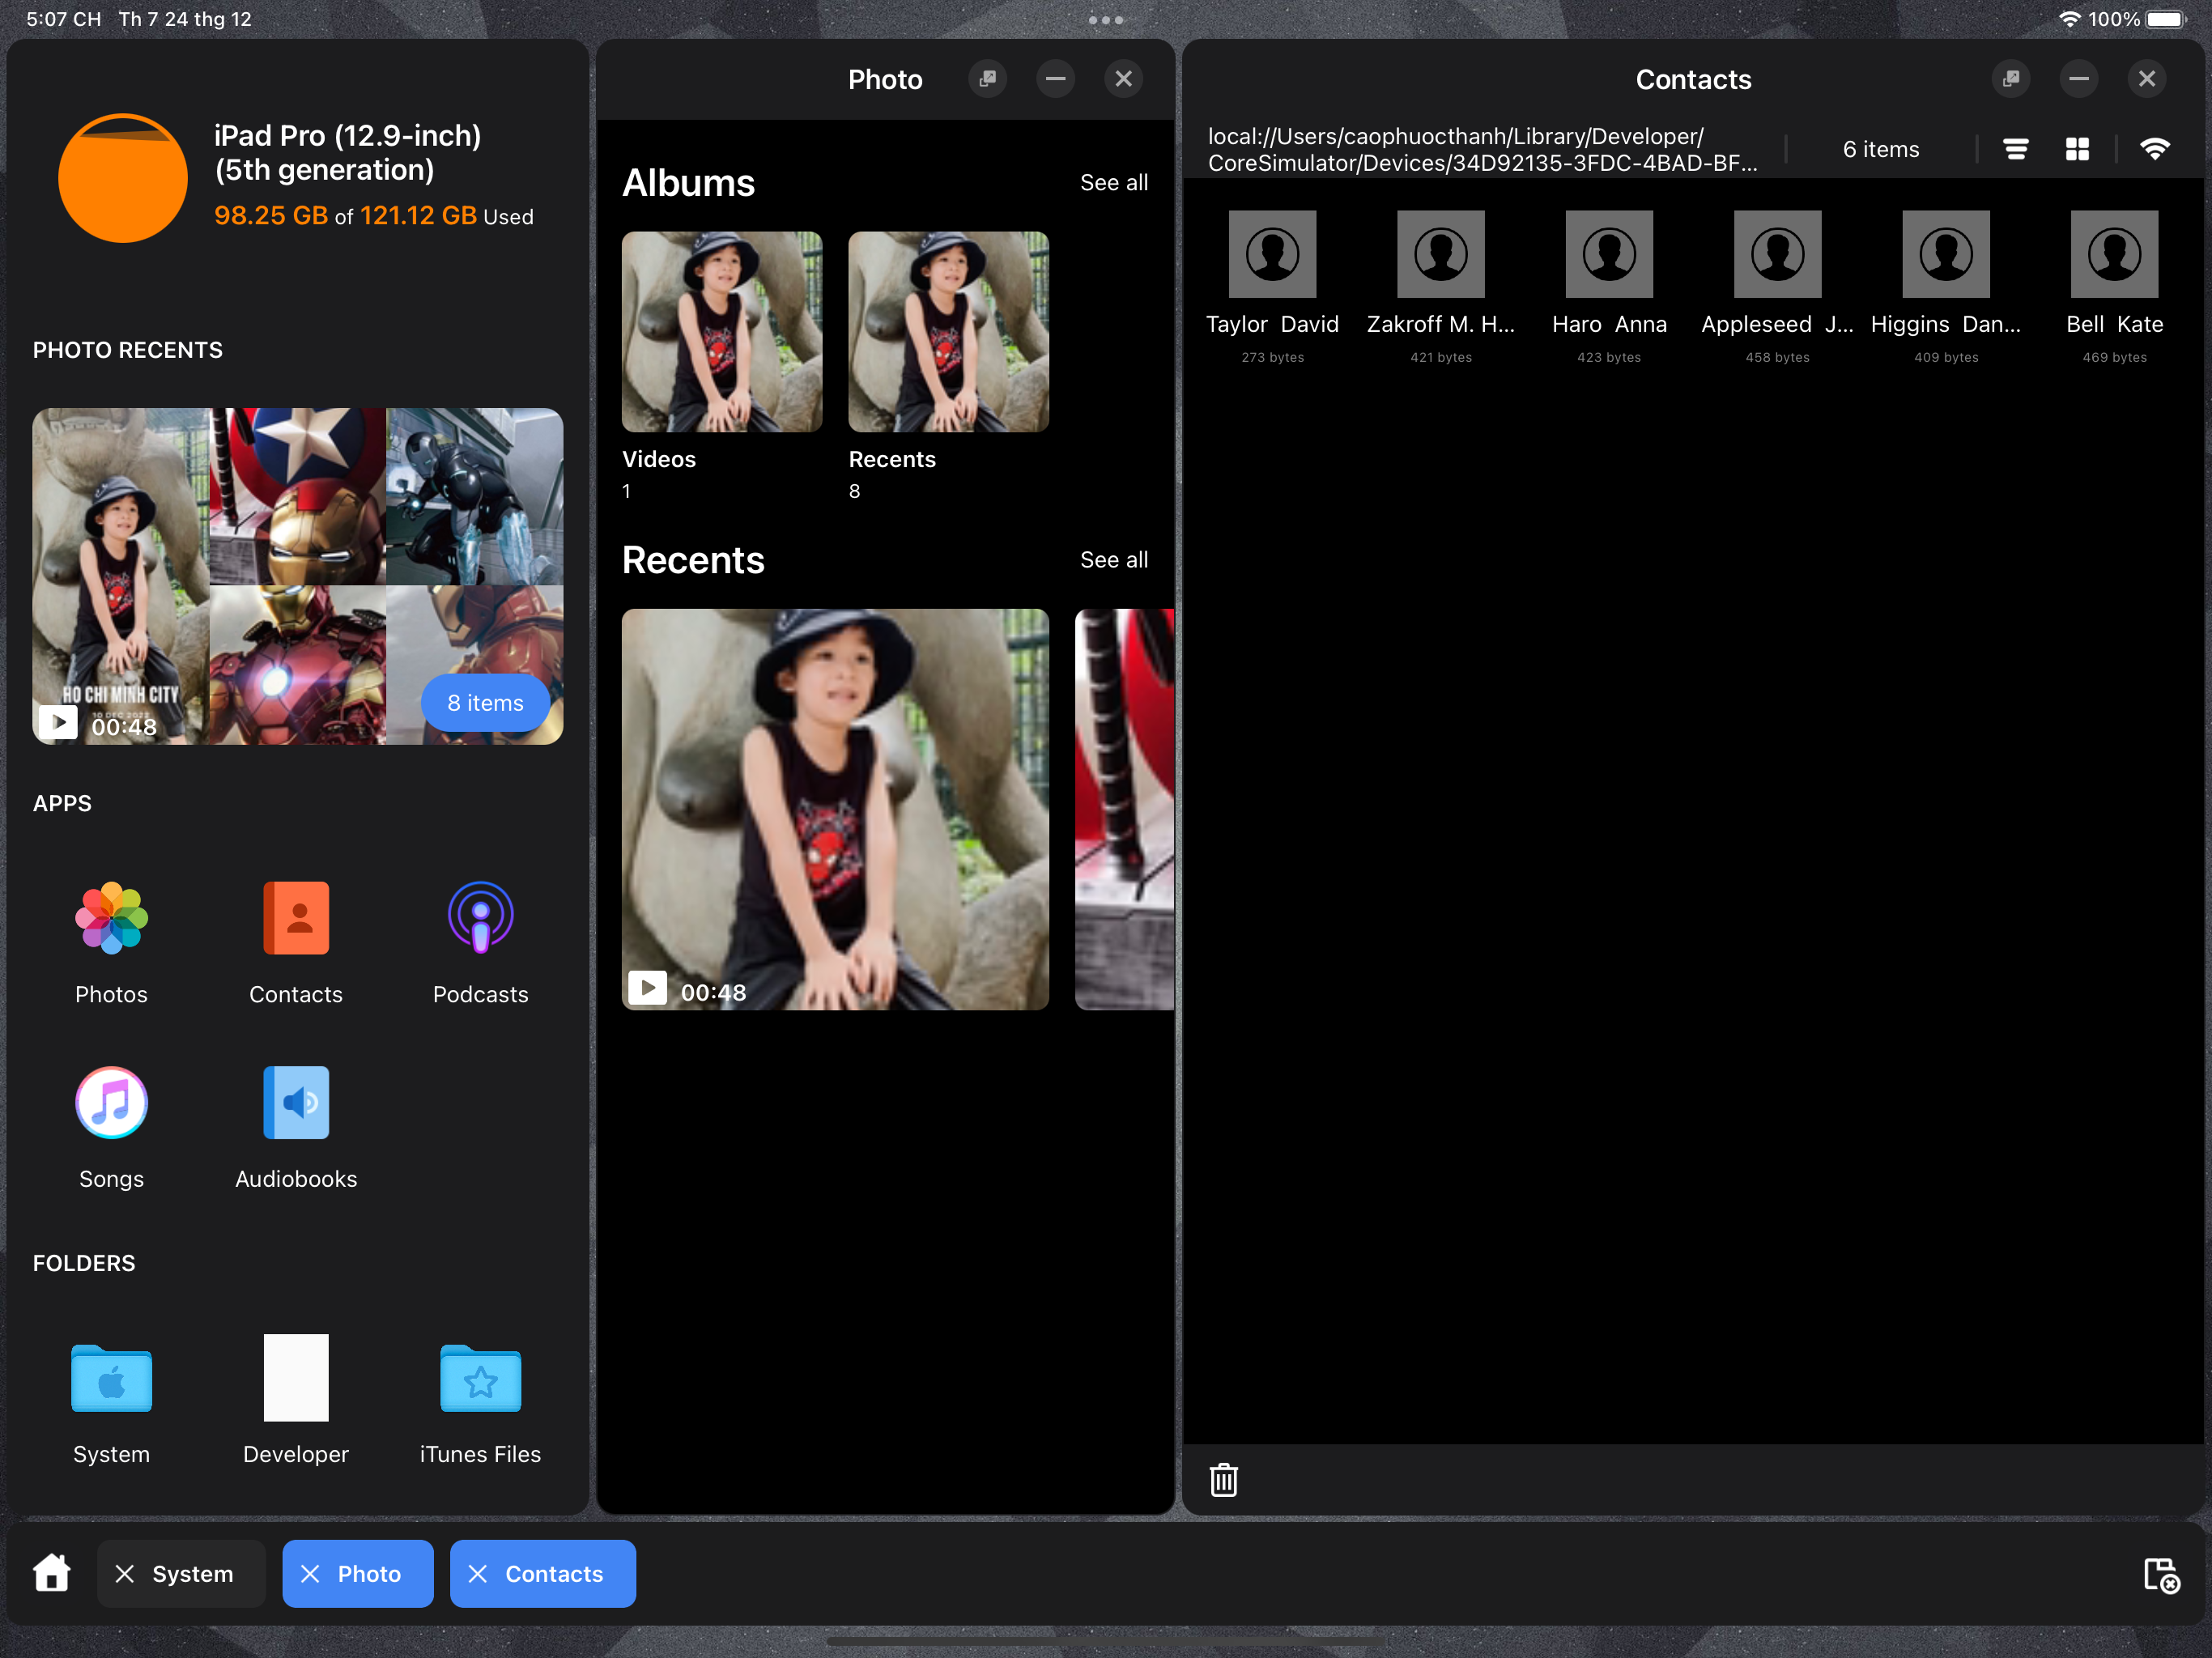The image size is (2212, 1658).
Task: Click the 8 items badge in Photo Recents
Action: point(485,703)
